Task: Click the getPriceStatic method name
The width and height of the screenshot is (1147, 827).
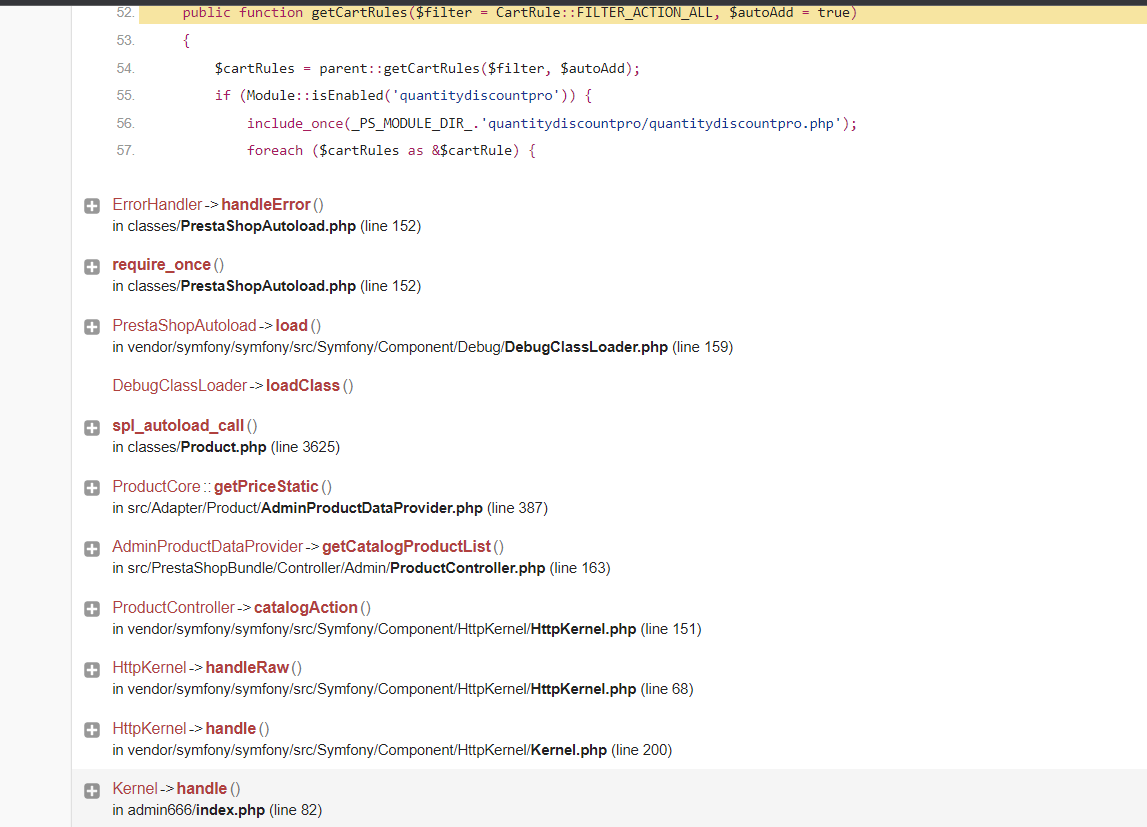Action: coord(266,486)
